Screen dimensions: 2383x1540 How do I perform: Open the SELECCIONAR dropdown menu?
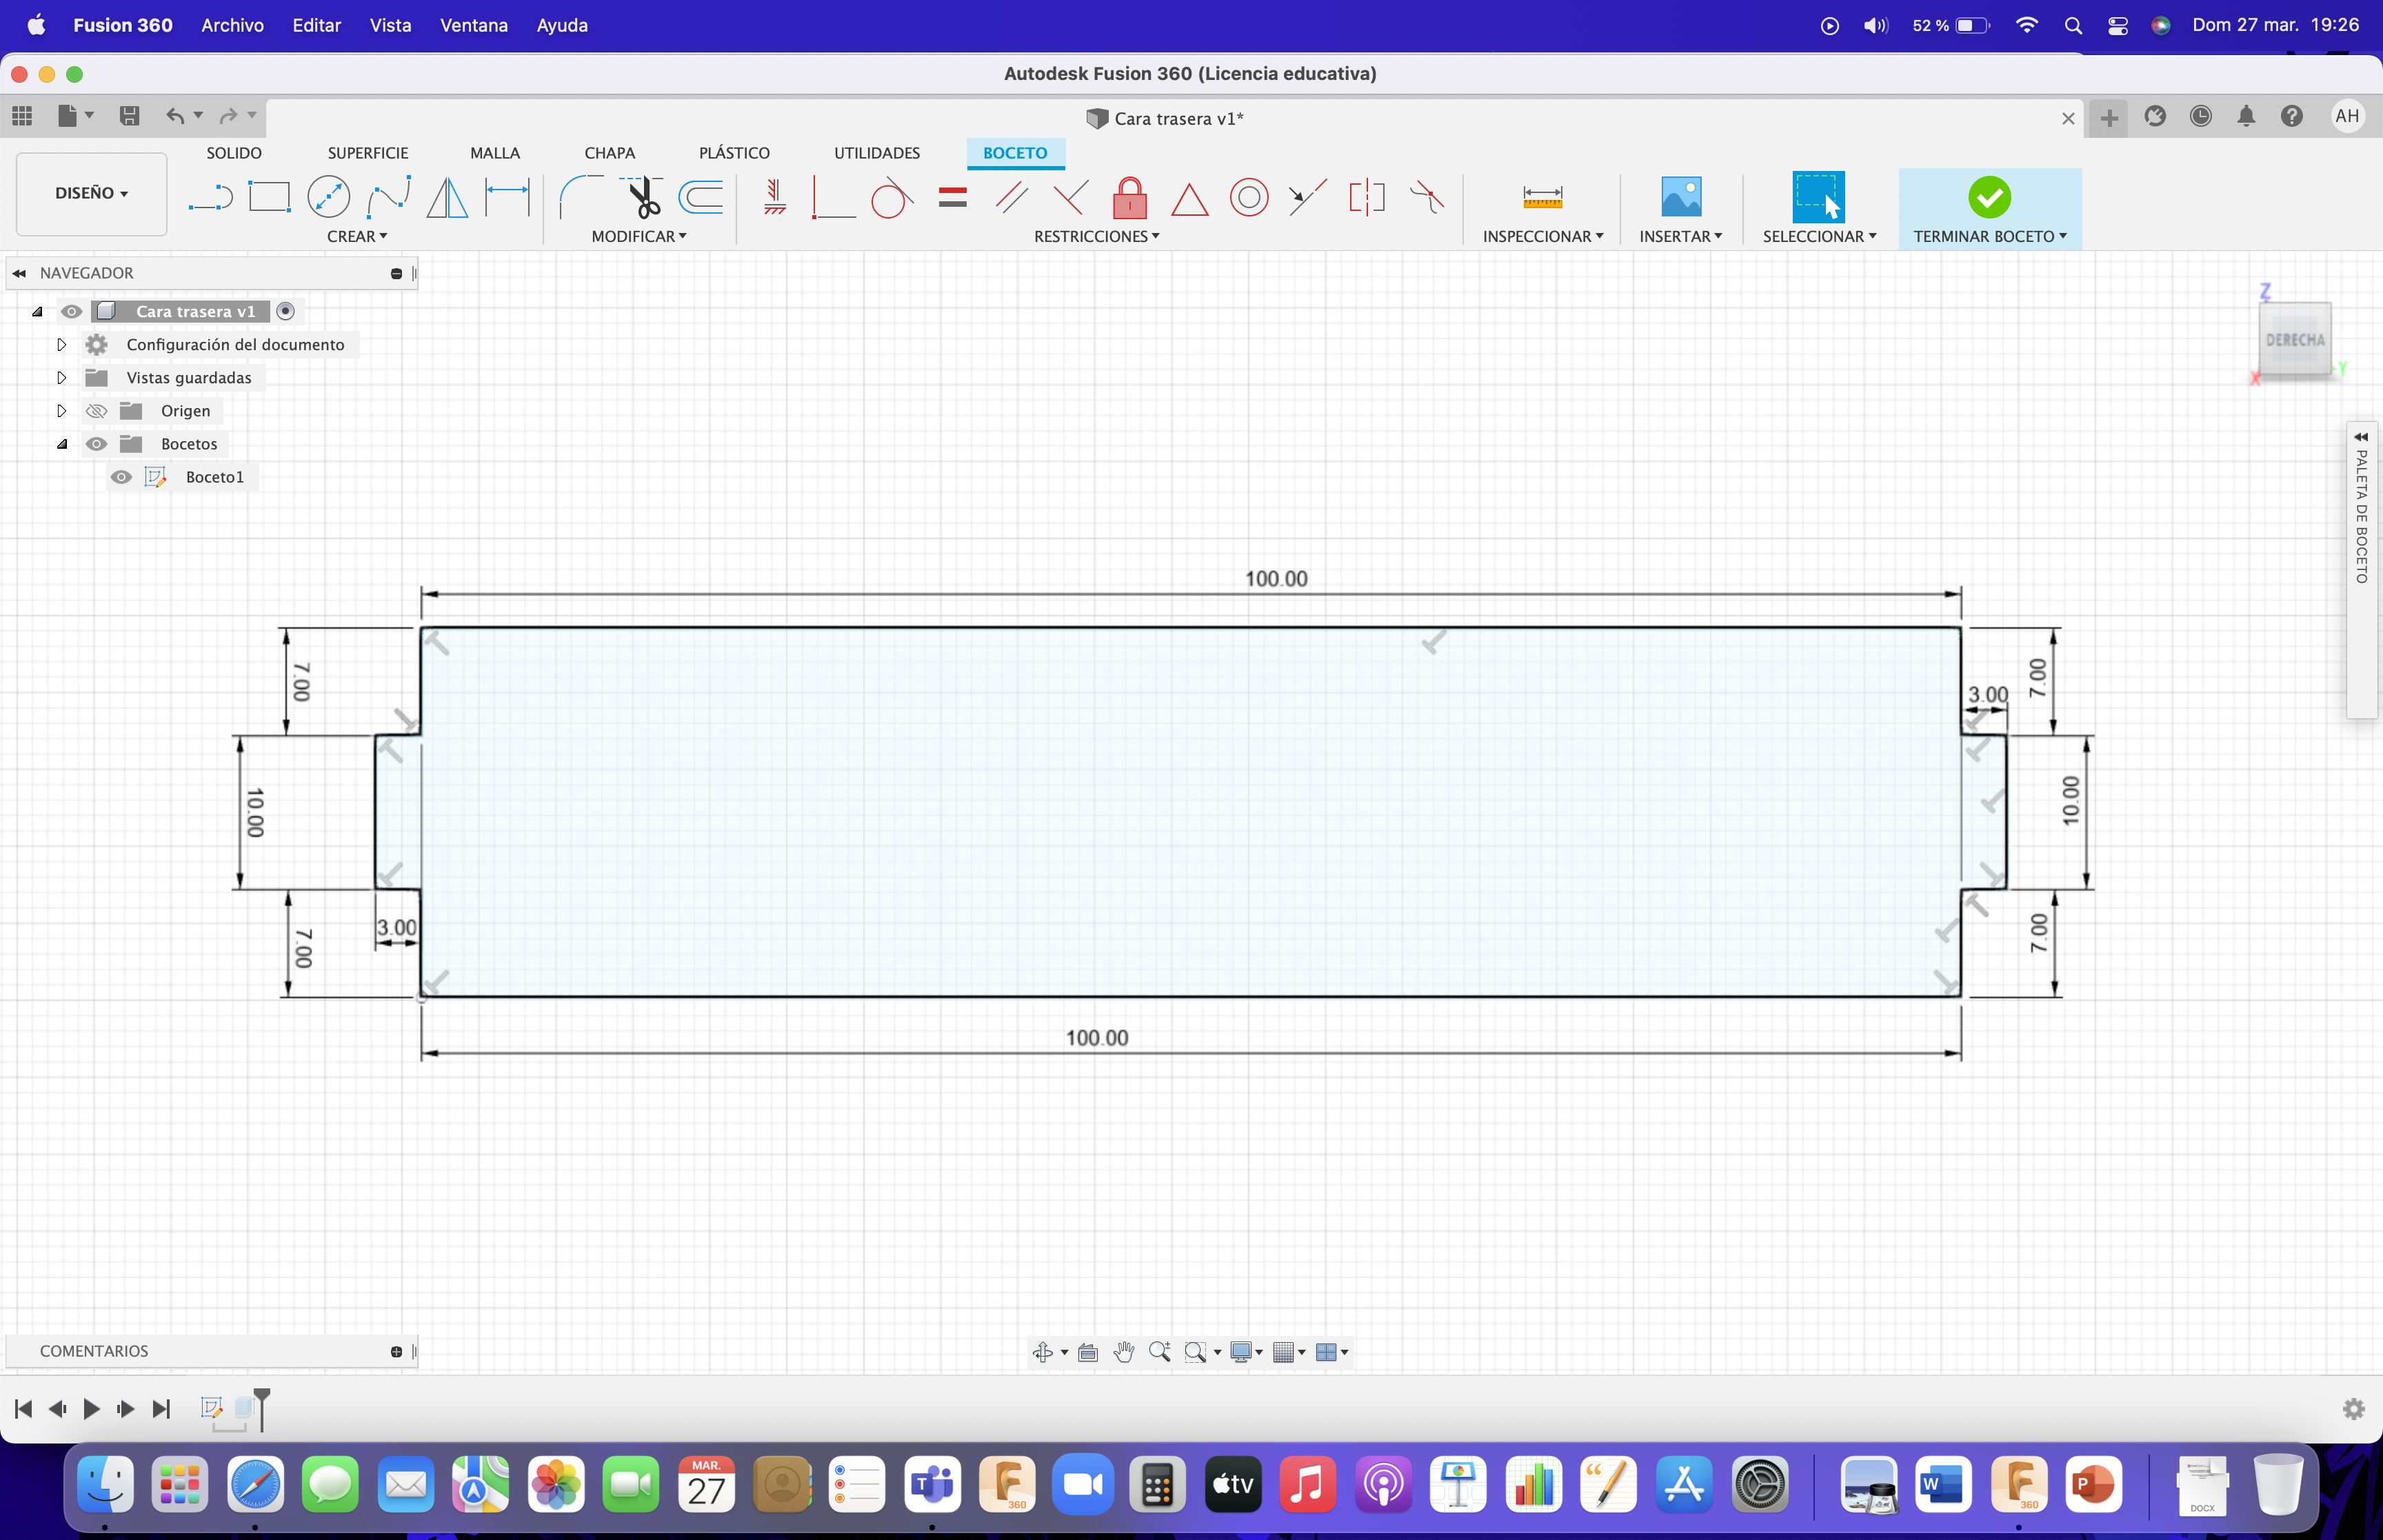[1819, 237]
